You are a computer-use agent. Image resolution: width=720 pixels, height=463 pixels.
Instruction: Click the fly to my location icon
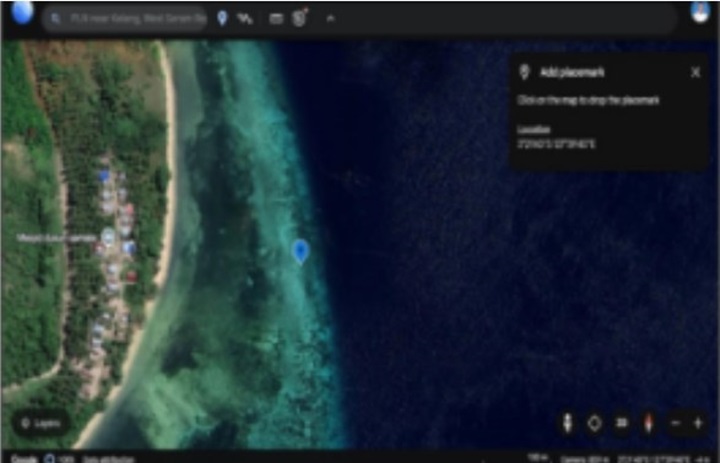pyautogui.click(x=594, y=423)
